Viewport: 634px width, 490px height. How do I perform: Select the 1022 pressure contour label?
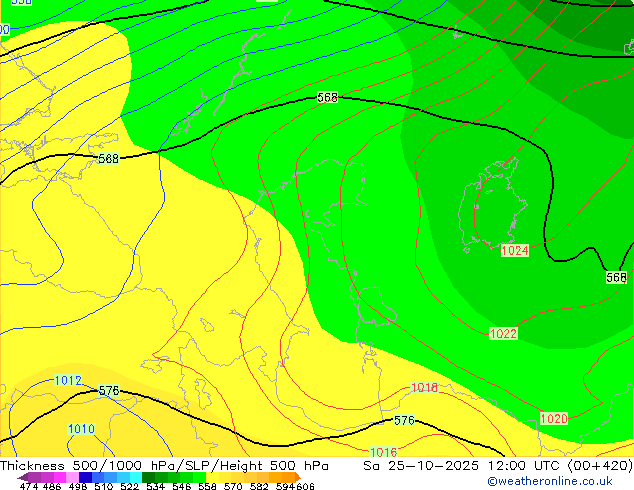(x=503, y=334)
